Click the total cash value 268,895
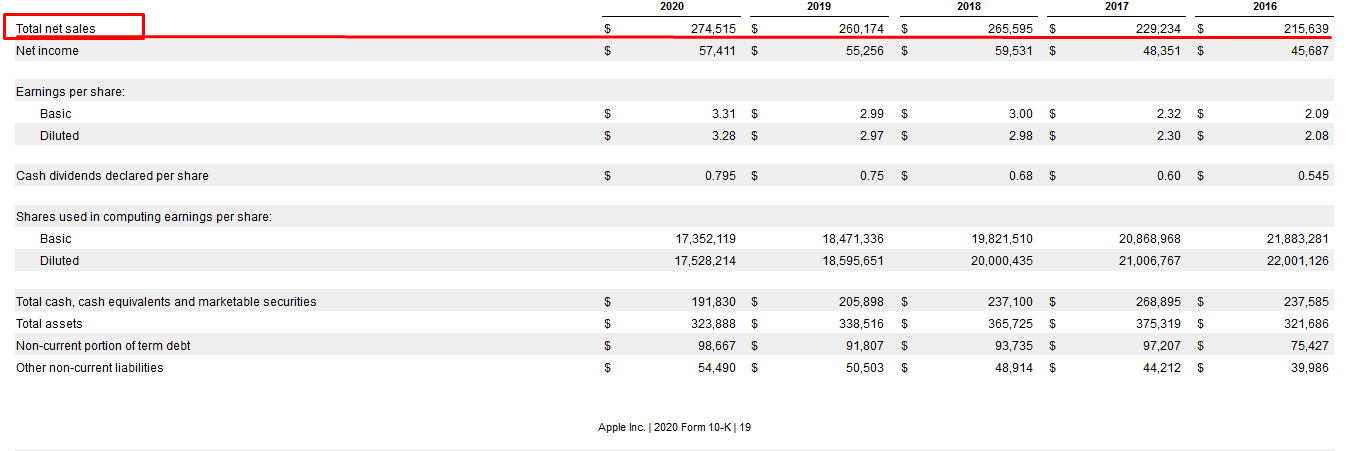Screen dimensions: 1349x451 point(1158,302)
